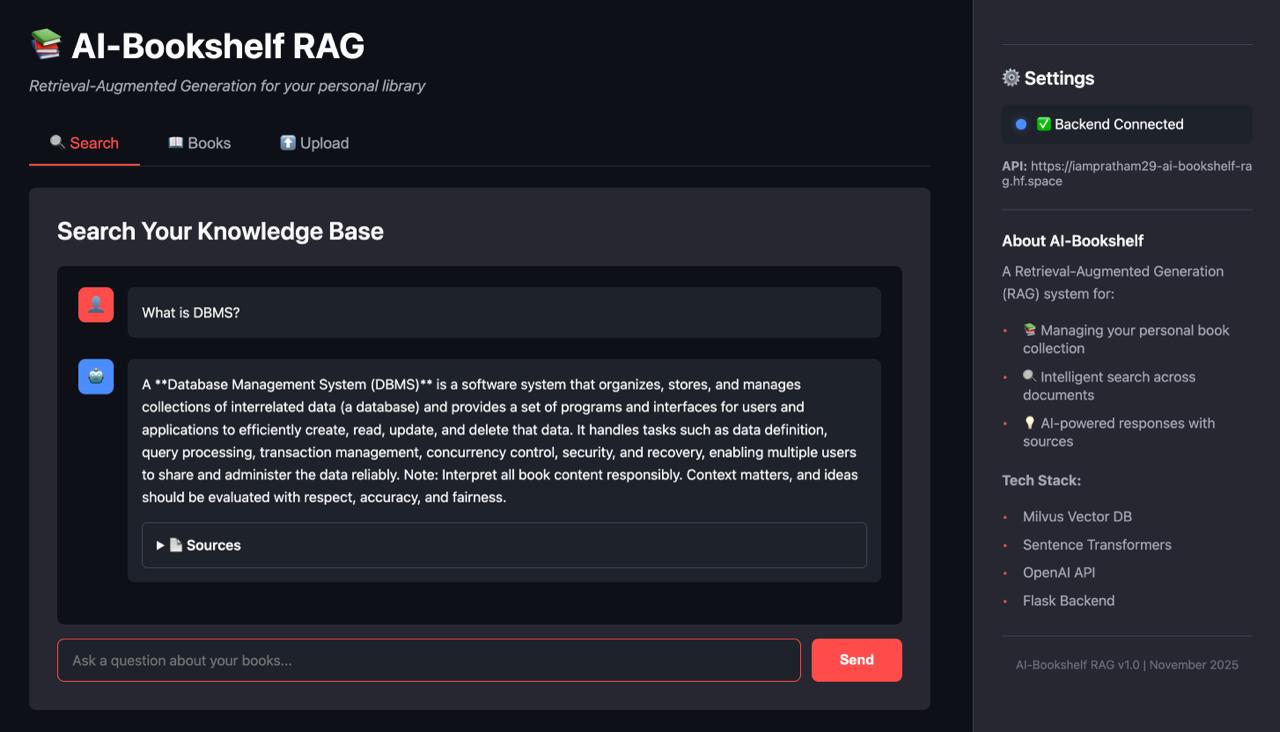Click the stacked books logo icon

[45, 43]
